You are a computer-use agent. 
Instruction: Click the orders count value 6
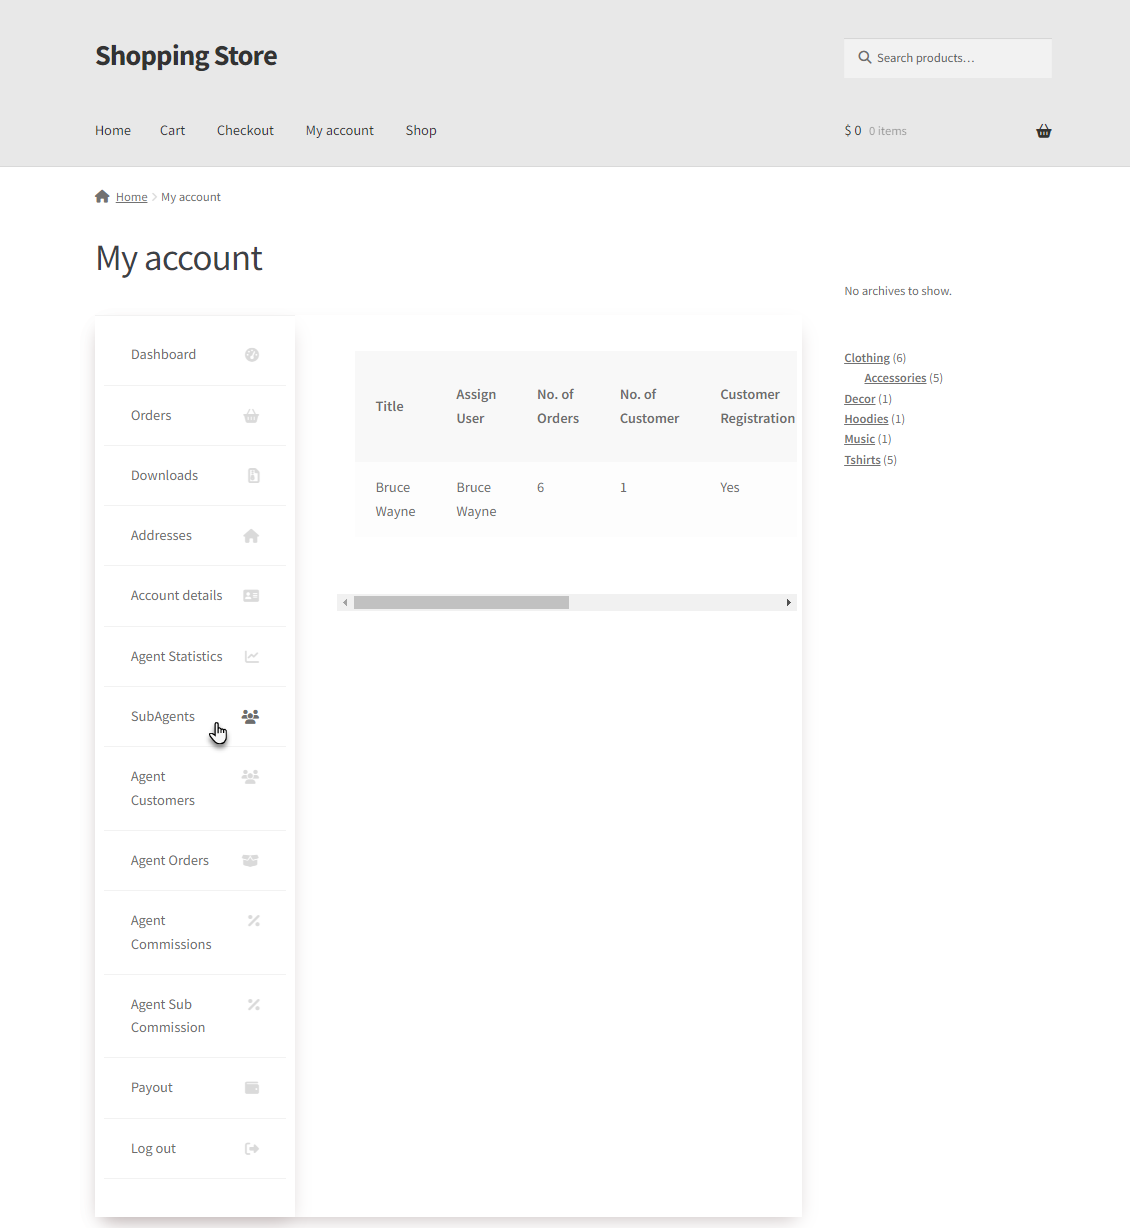point(541,488)
